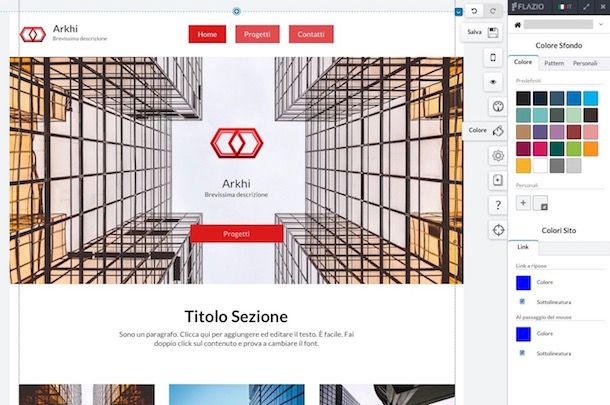Click the red Progetti button in hero
The height and width of the screenshot is (405, 610).
[237, 234]
